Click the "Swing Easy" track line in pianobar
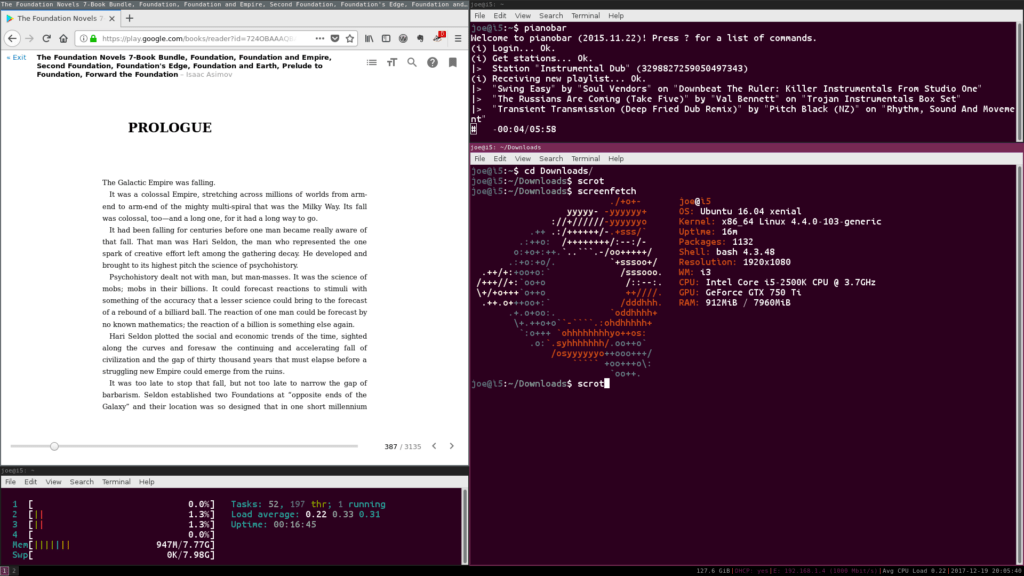Image resolution: width=1024 pixels, height=576 pixels. click(726, 89)
